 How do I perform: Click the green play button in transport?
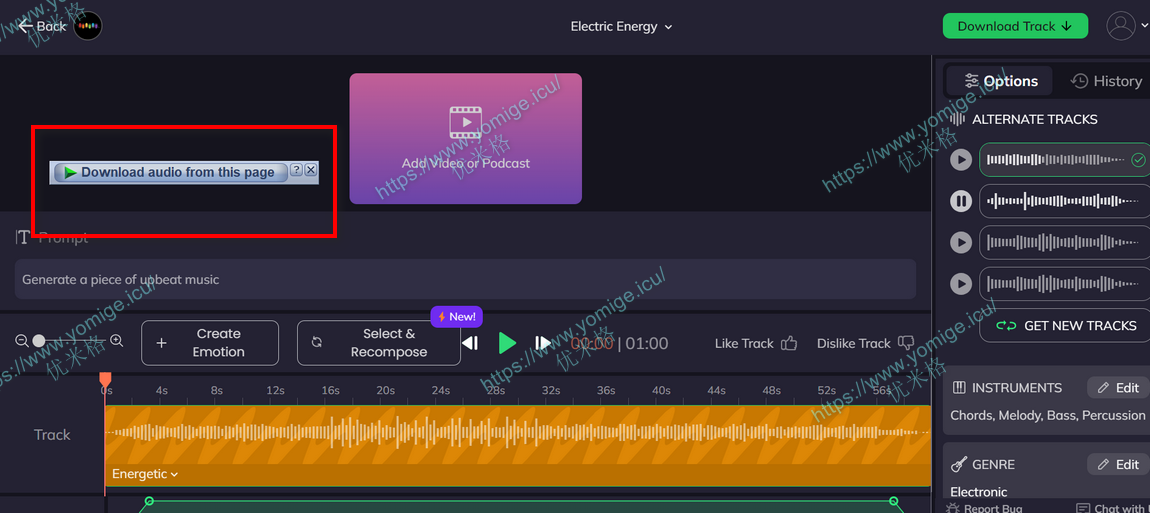coord(507,343)
